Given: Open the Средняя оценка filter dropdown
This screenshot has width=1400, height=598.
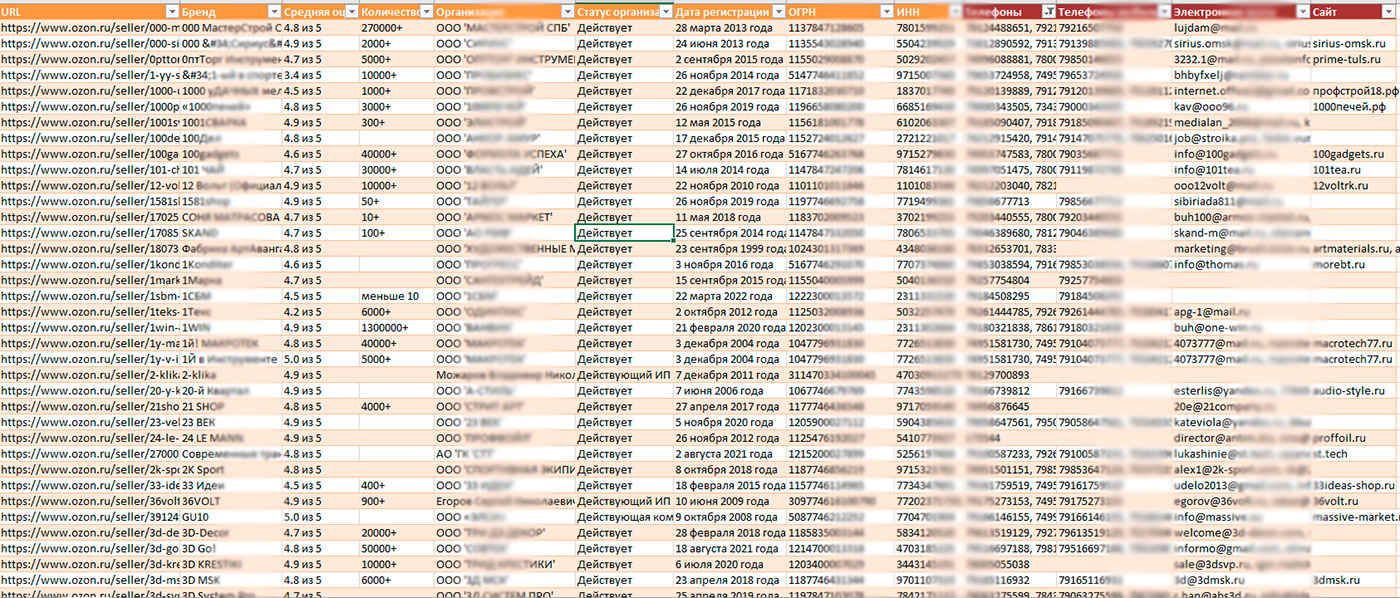Looking at the screenshot, I should click(x=351, y=11).
